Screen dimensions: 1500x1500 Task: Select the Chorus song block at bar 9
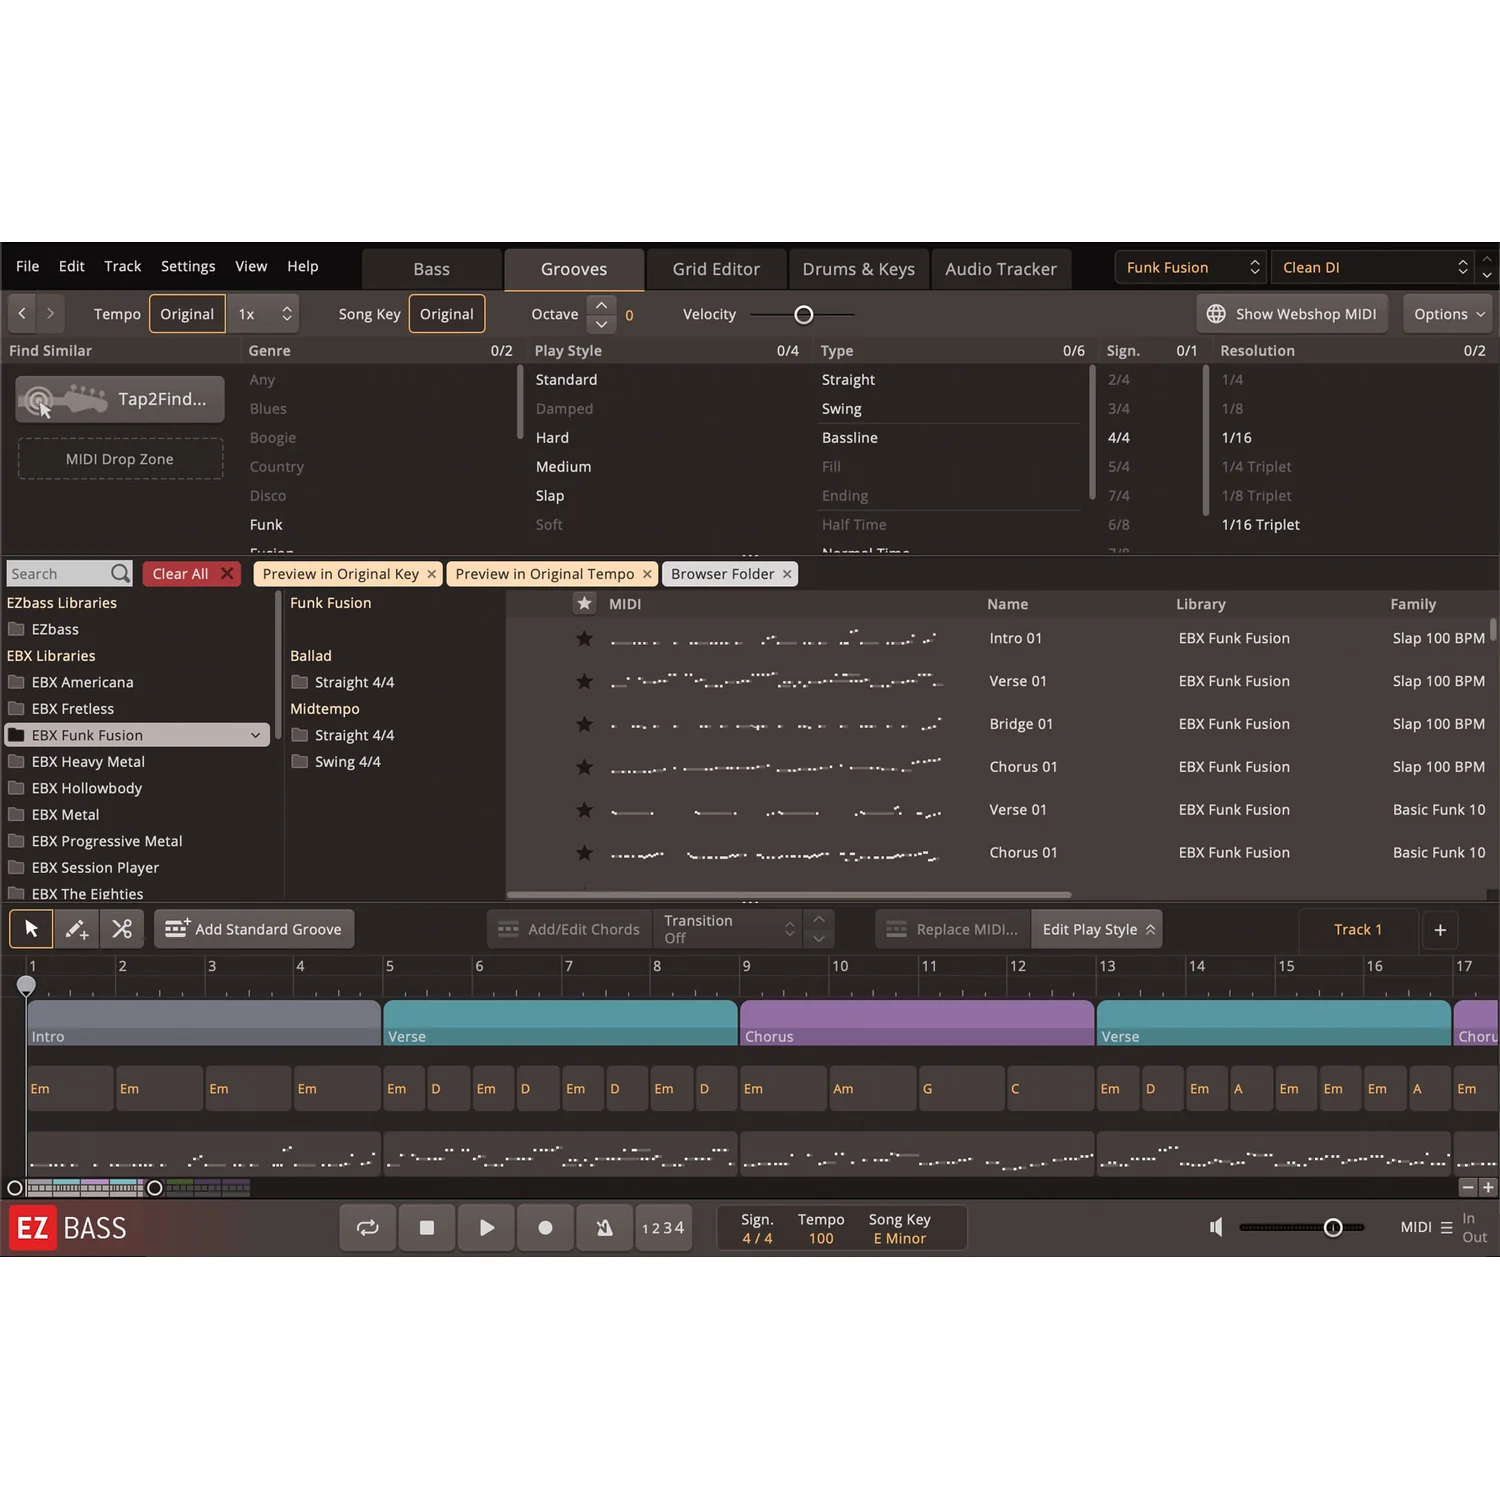click(x=917, y=1023)
